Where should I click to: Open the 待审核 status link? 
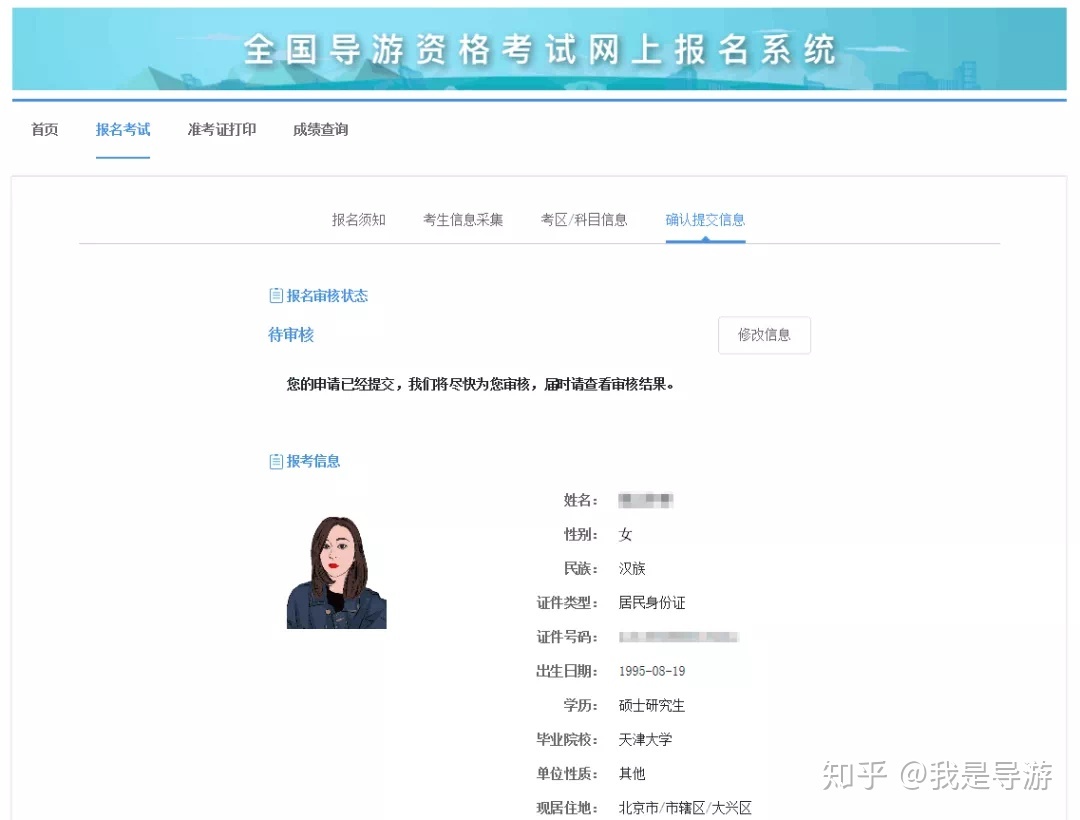290,334
